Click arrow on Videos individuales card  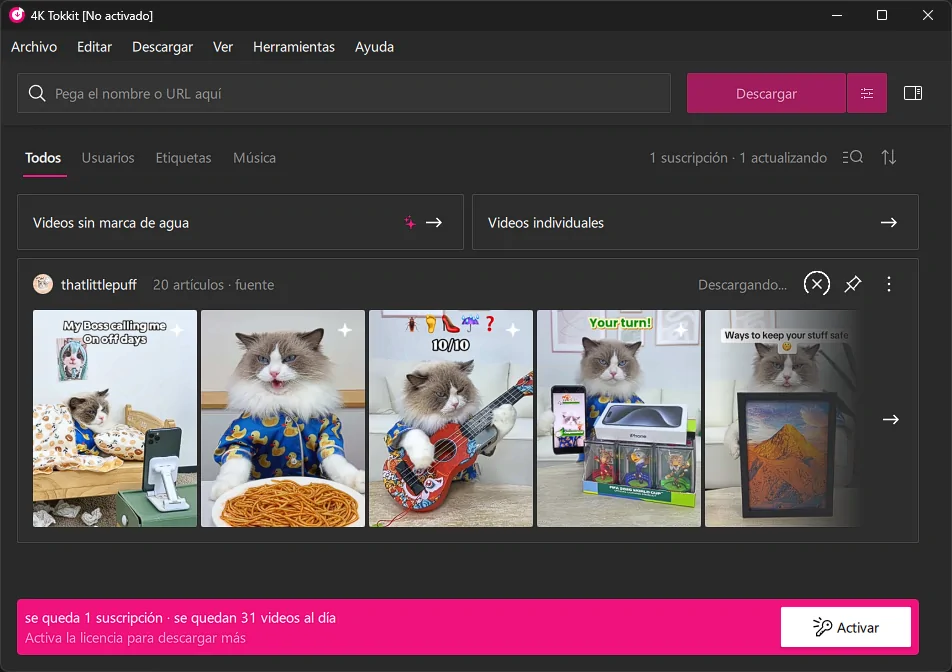click(889, 223)
